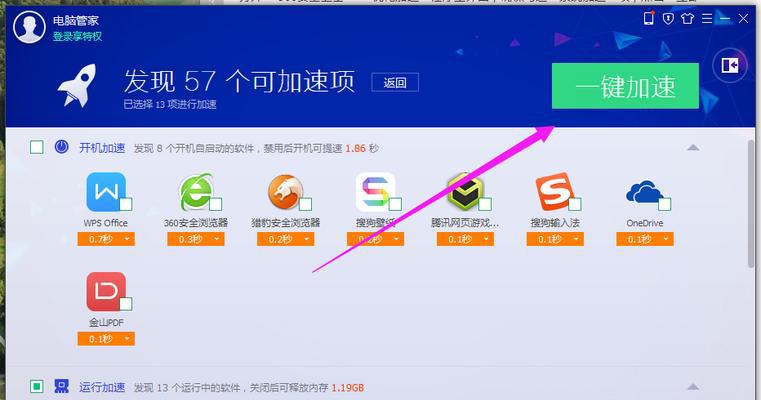This screenshot has width=761, height=400.
Task: Check the 金山PDF item checkbox
Action: click(126, 304)
